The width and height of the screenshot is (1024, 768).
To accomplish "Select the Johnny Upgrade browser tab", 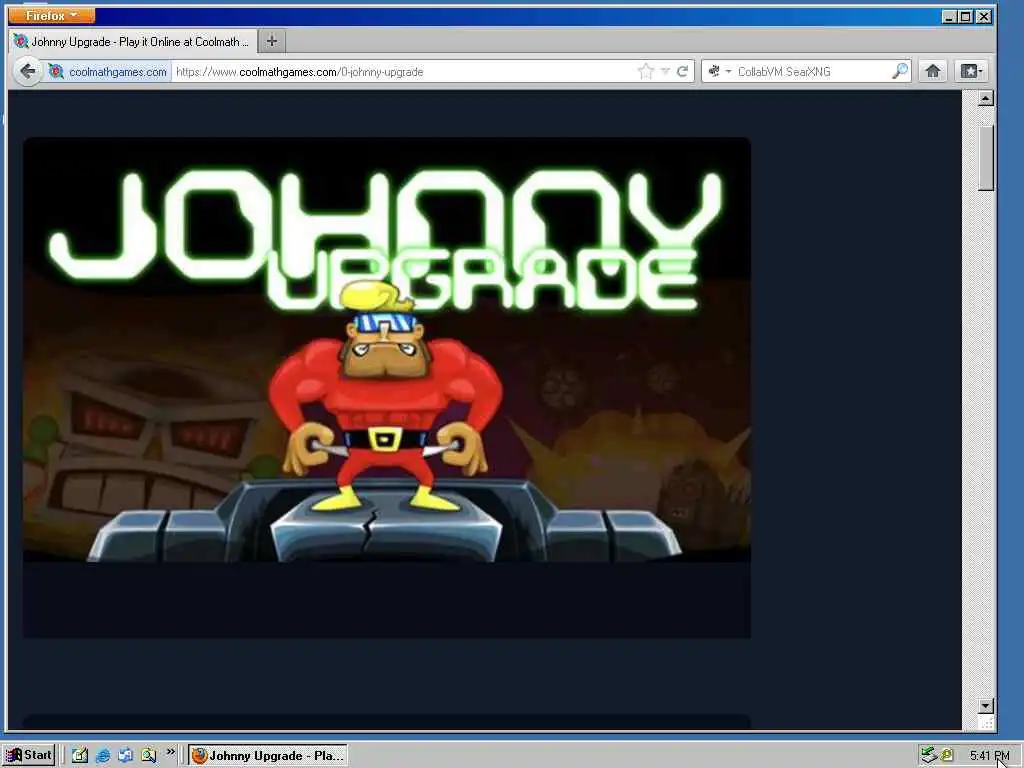I will (x=133, y=42).
